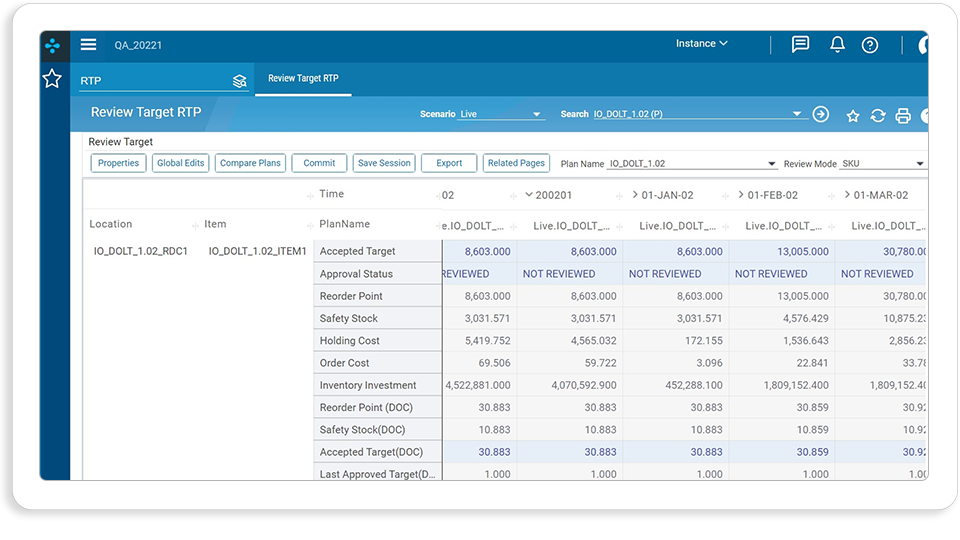Click the search go arrow icon
This screenshot has width=960, height=540.
820,114
